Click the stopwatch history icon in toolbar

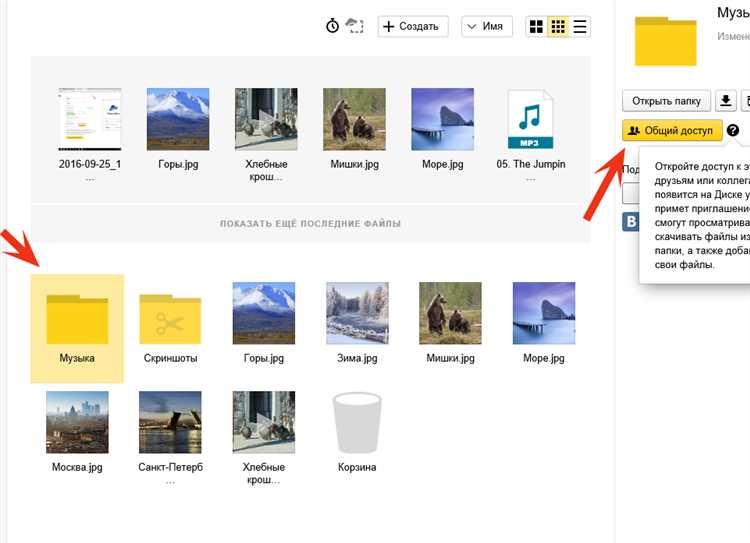(x=333, y=26)
